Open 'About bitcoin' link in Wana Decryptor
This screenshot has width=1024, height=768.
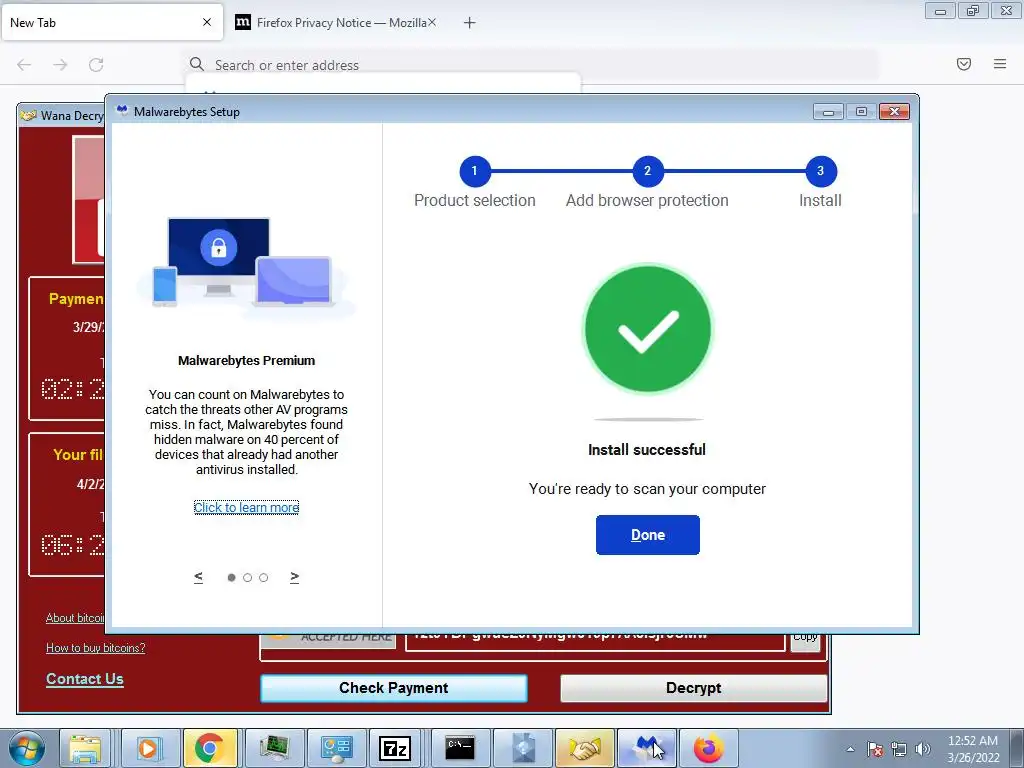(74, 618)
